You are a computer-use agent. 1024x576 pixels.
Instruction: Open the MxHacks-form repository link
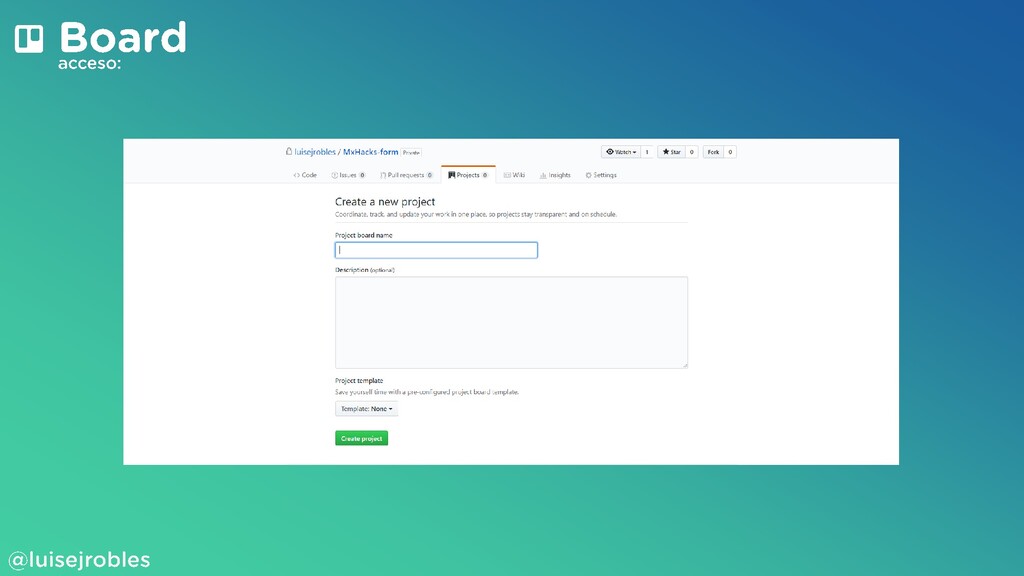[x=370, y=152]
